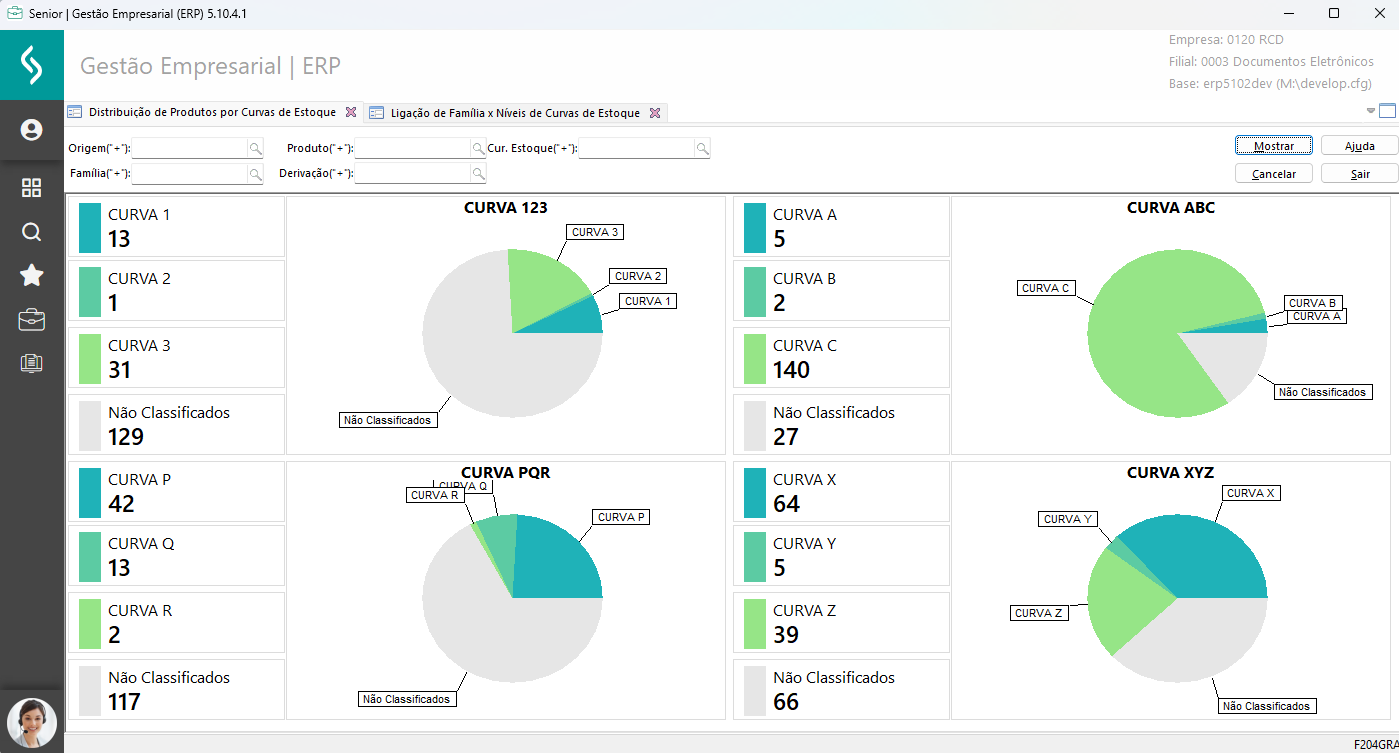Click the CURVA PQR chart title

[x=506, y=473]
